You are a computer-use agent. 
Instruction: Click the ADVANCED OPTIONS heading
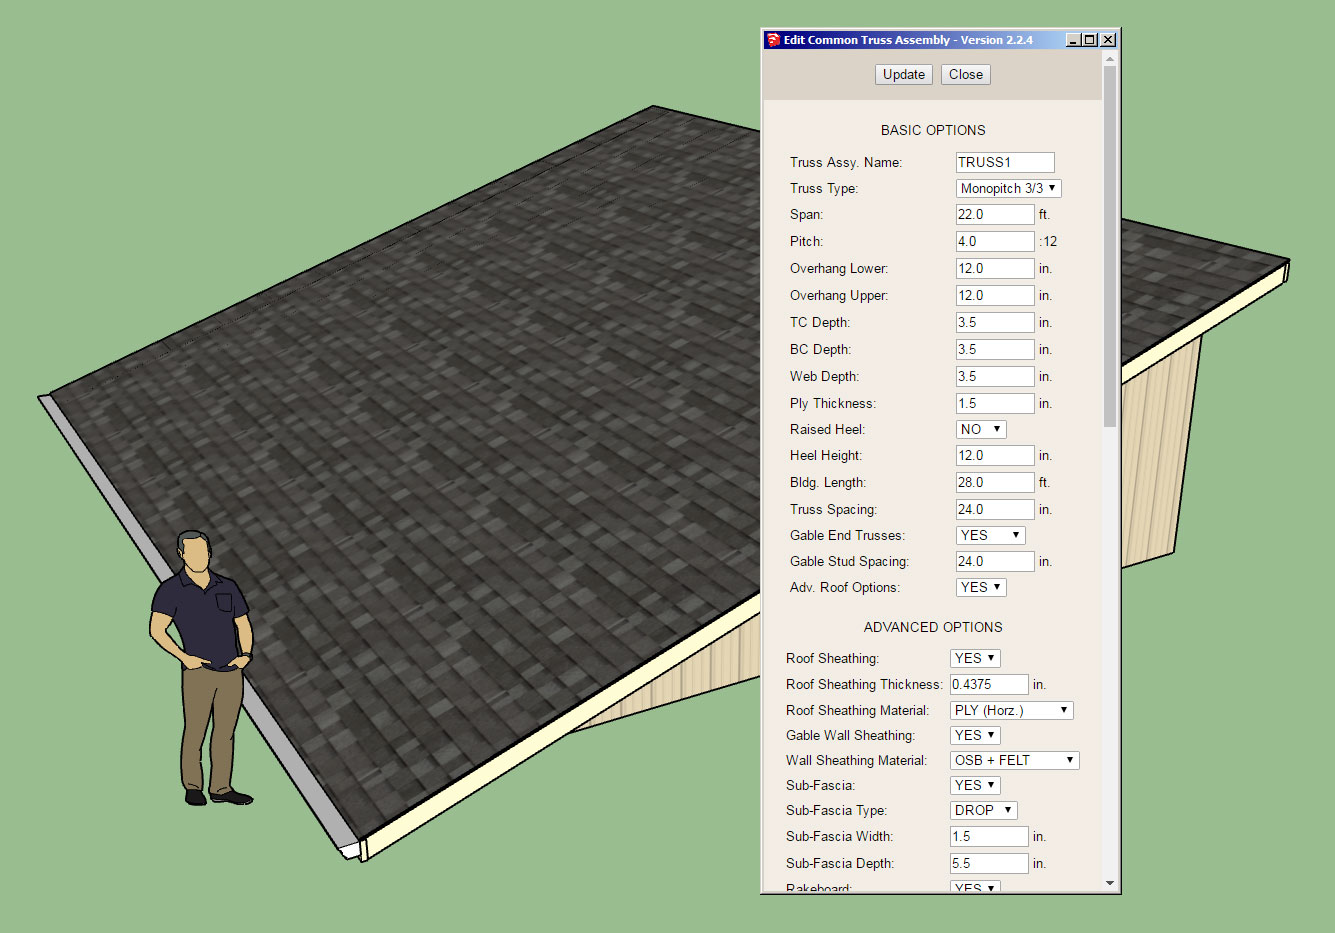point(933,627)
